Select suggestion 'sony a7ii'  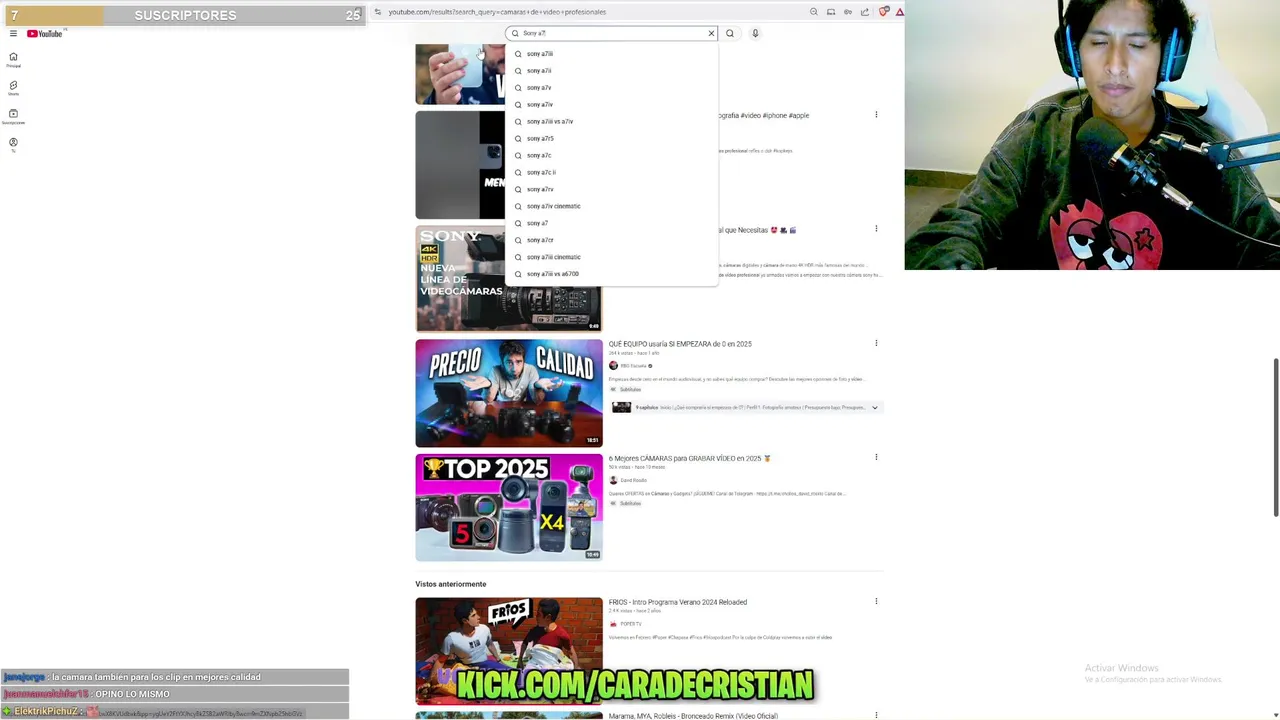611,71
